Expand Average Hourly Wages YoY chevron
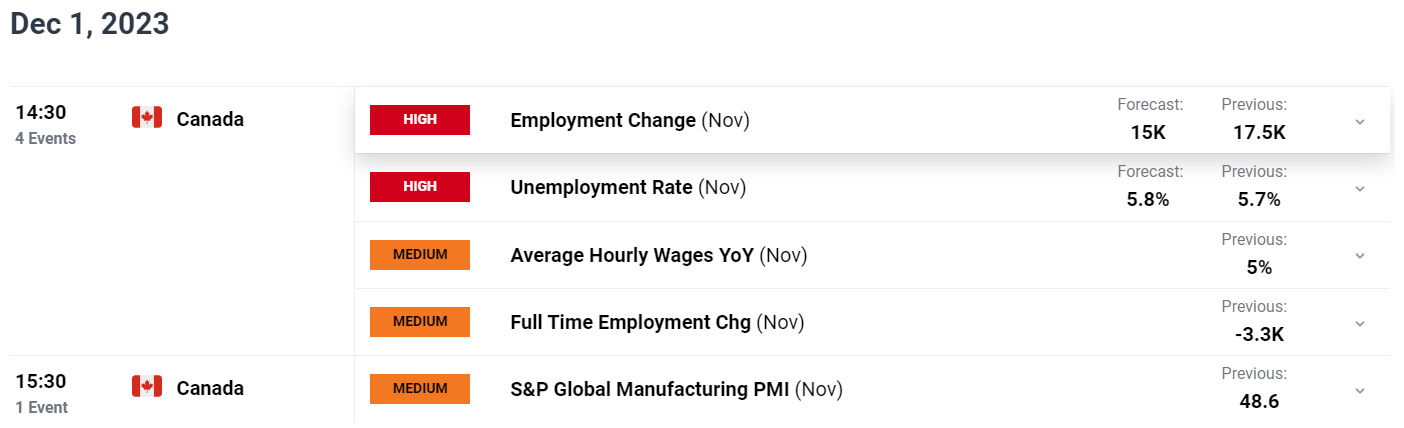This screenshot has width=1404, height=428. 1359,255
